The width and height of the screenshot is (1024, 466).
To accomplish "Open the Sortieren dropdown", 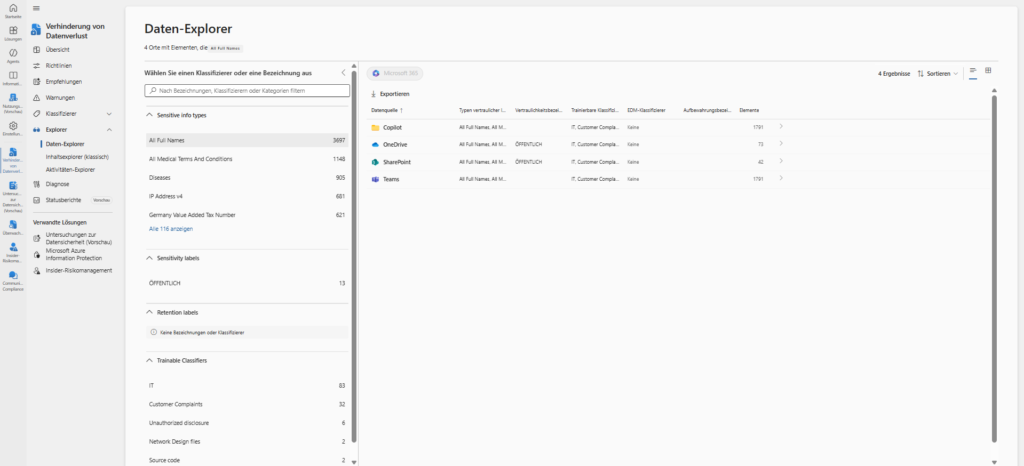I will coord(938,73).
